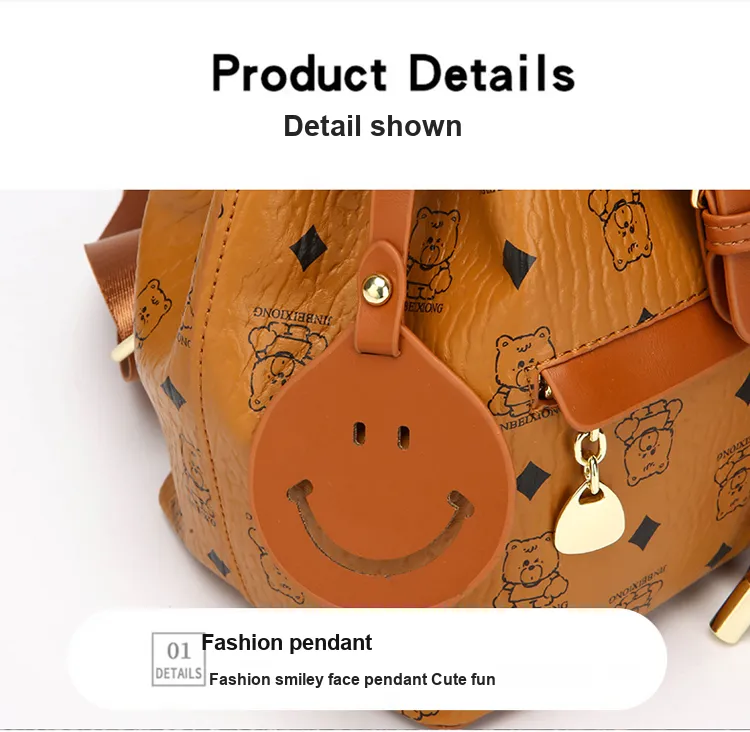Click the "Product Details" heading
This screenshot has width=750, height=732.
click(x=393, y=73)
